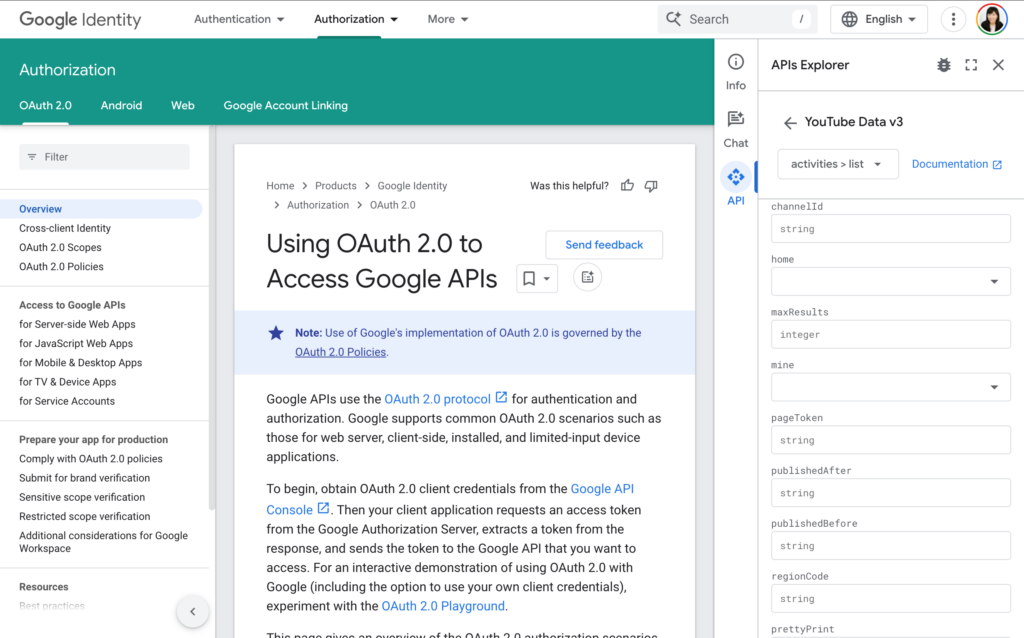1024x638 pixels.
Task: Switch to the Android tab
Action: point(121,105)
